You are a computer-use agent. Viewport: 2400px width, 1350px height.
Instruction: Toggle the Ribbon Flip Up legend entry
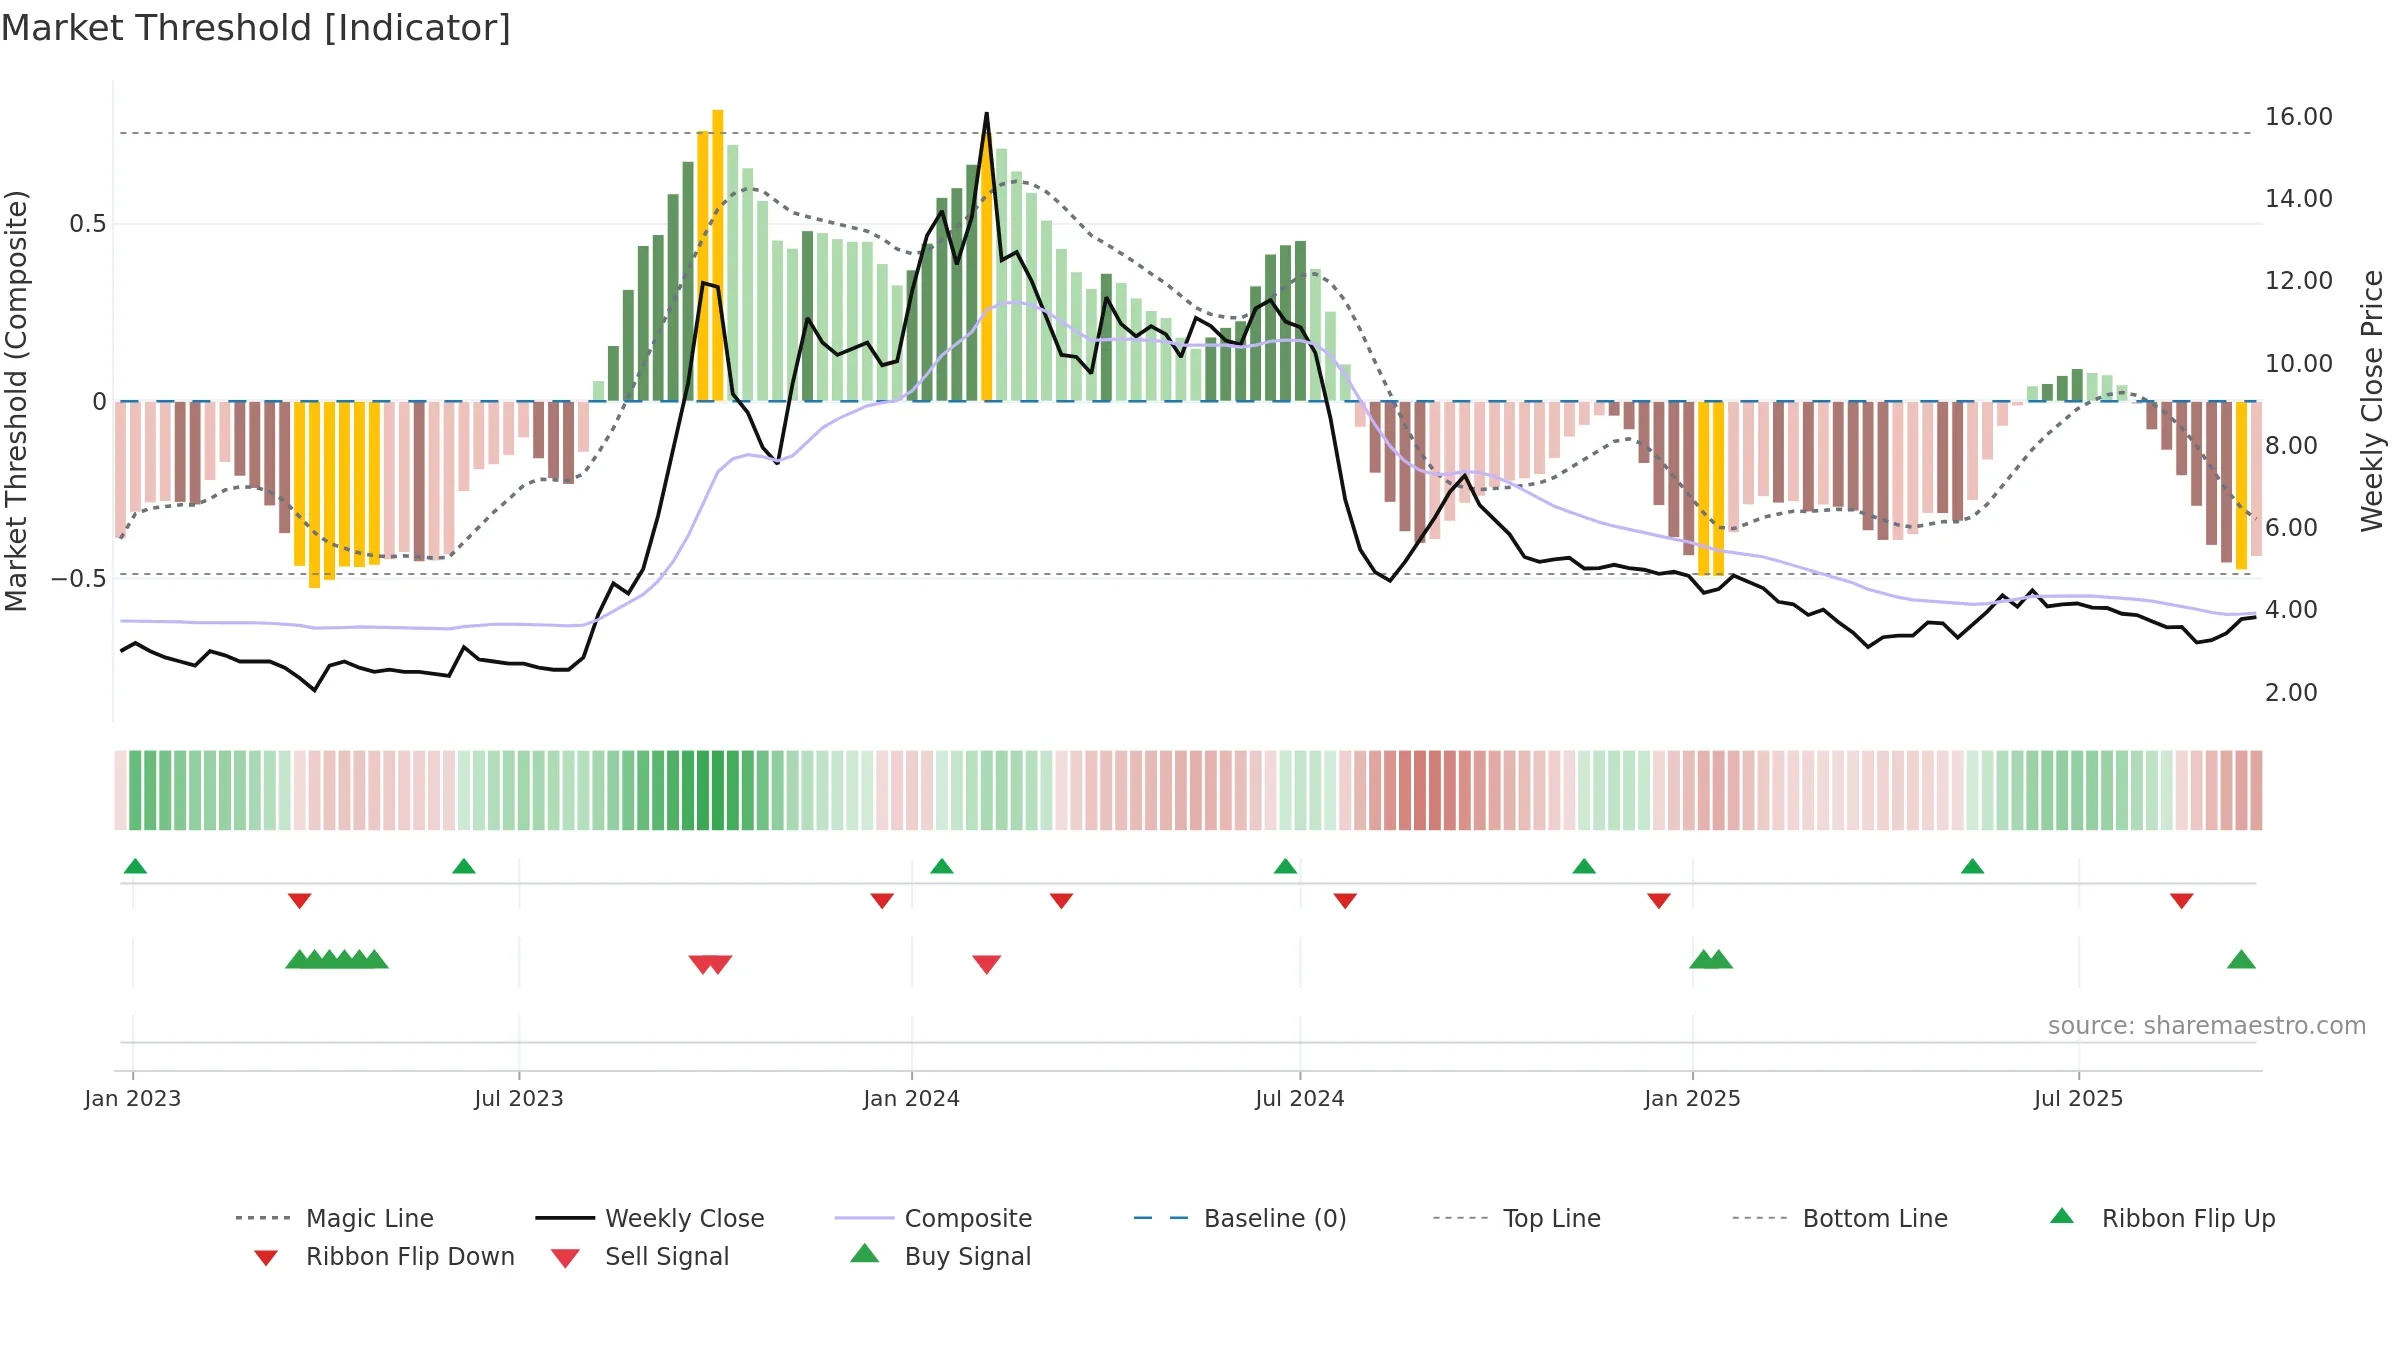pos(2162,1218)
